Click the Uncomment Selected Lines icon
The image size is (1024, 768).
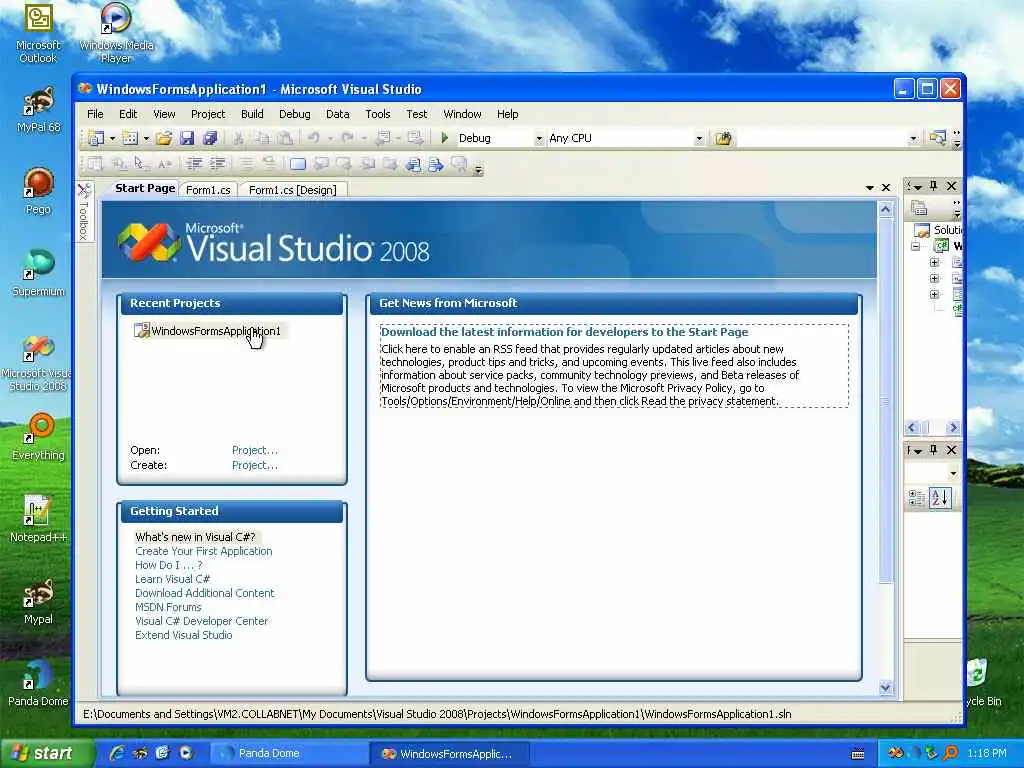coord(269,164)
